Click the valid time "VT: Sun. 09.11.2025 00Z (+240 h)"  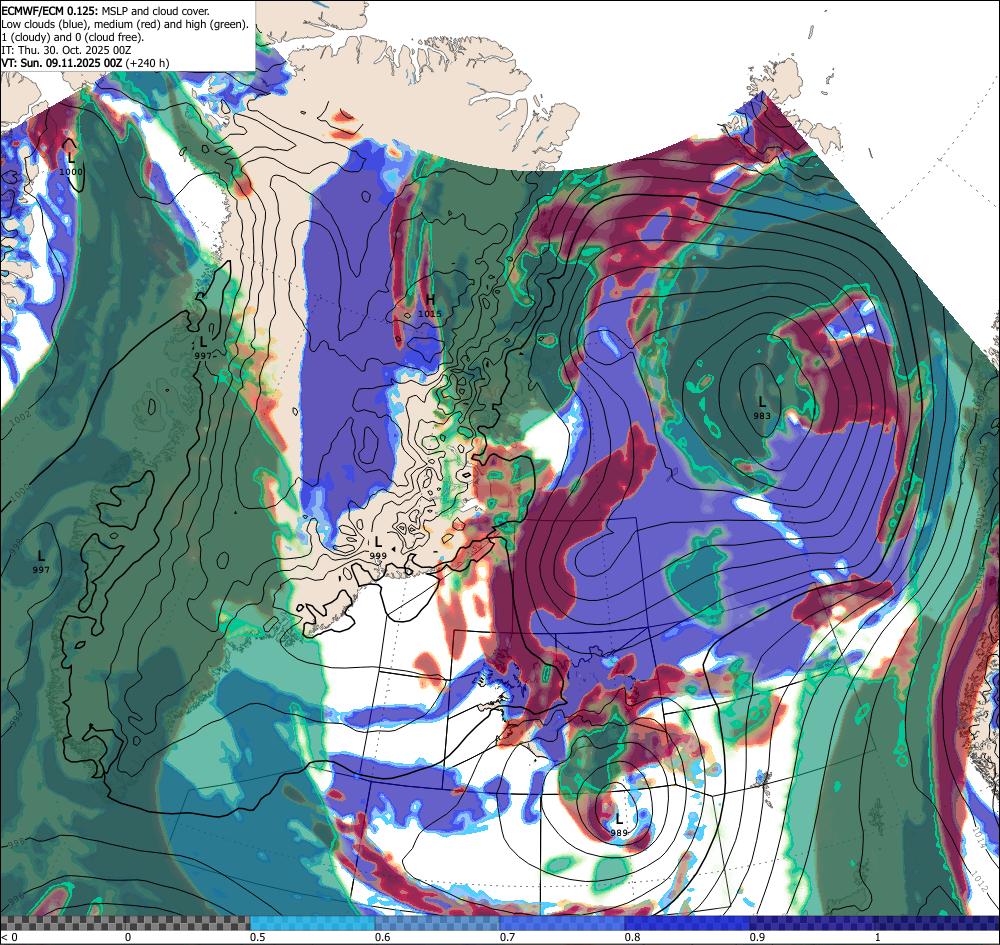click(85, 63)
